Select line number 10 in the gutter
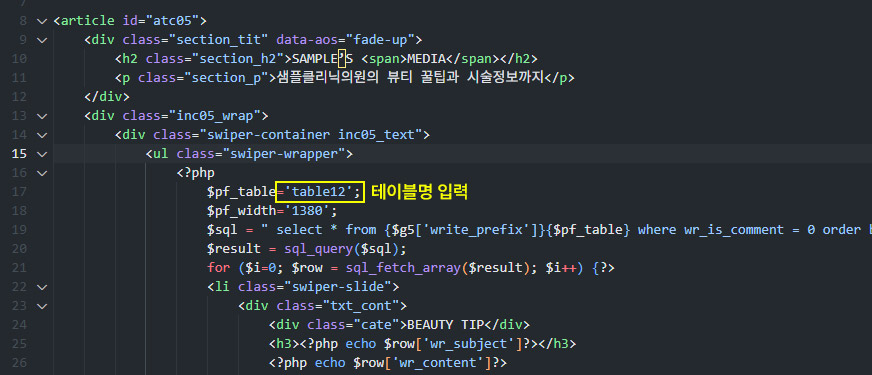Image resolution: width=872 pixels, height=375 pixels. [x=19, y=59]
